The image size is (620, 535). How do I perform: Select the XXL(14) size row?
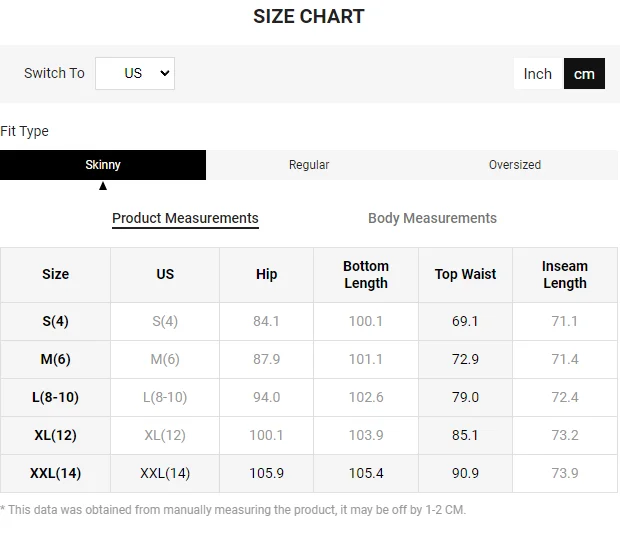[56, 473]
